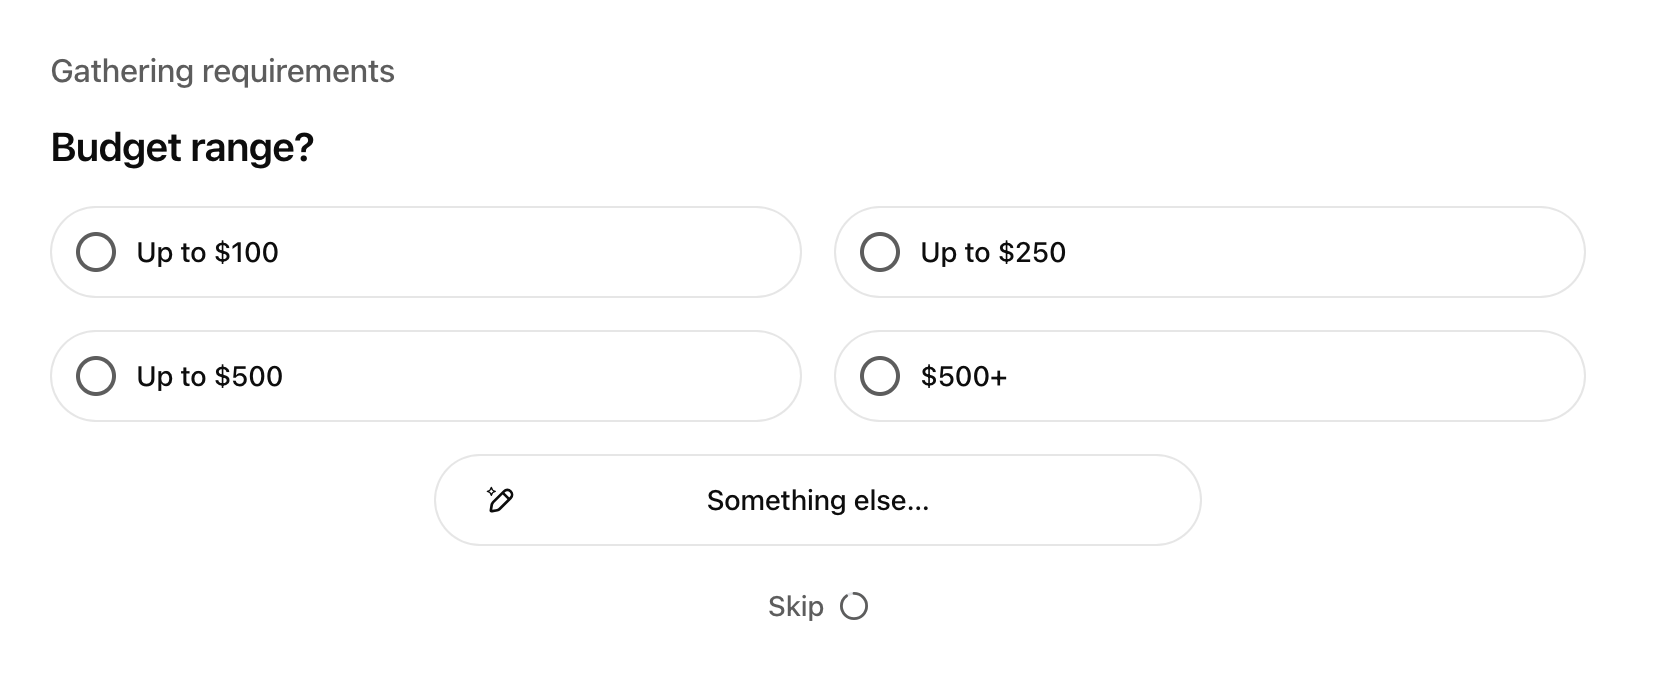The height and width of the screenshot is (673, 1672).
Task: Click the "Up to $100" label text
Action: [x=207, y=252]
